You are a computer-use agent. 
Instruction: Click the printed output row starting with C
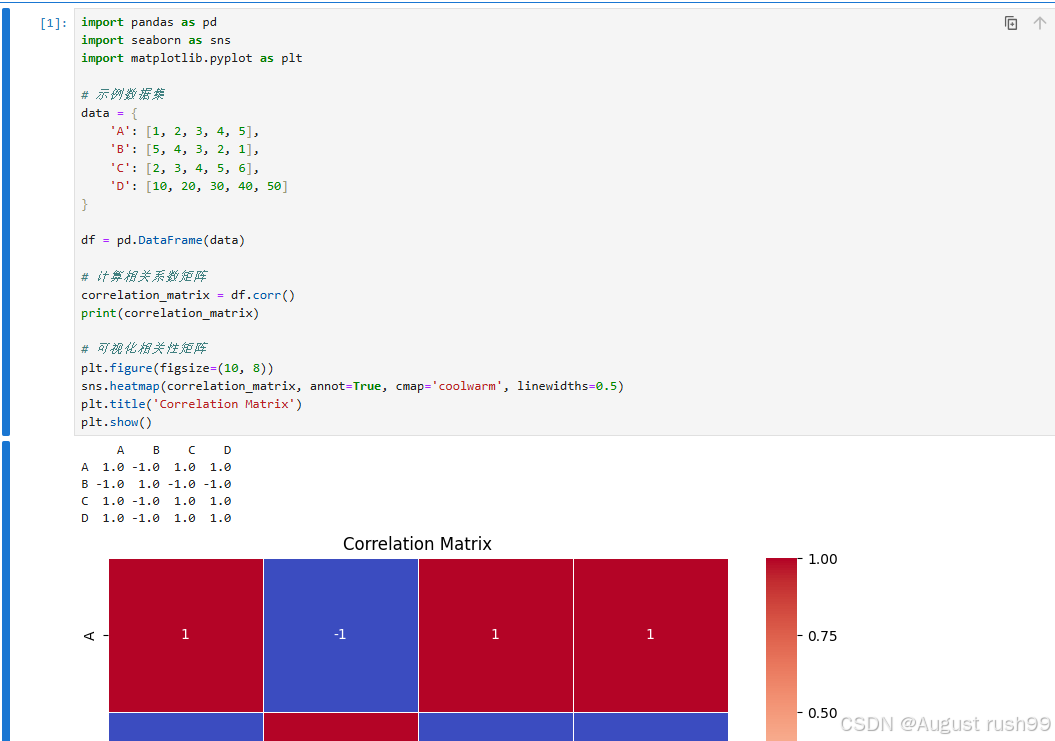156,501
